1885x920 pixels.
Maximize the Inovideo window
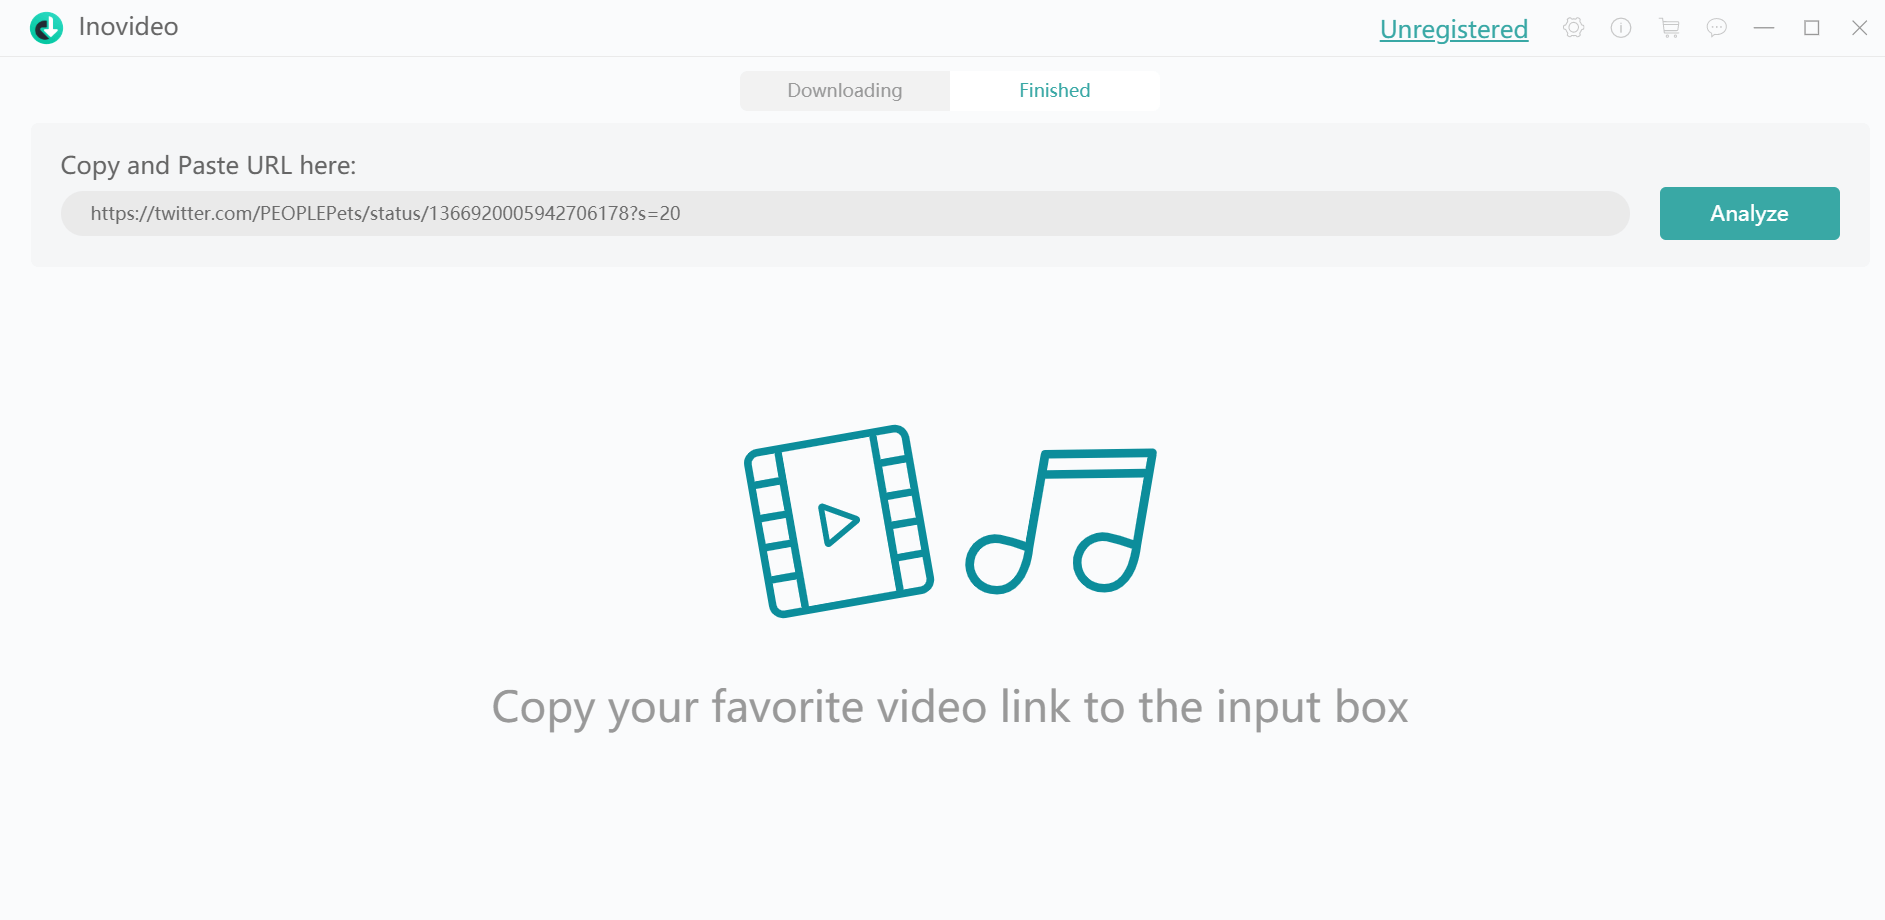1812,28
